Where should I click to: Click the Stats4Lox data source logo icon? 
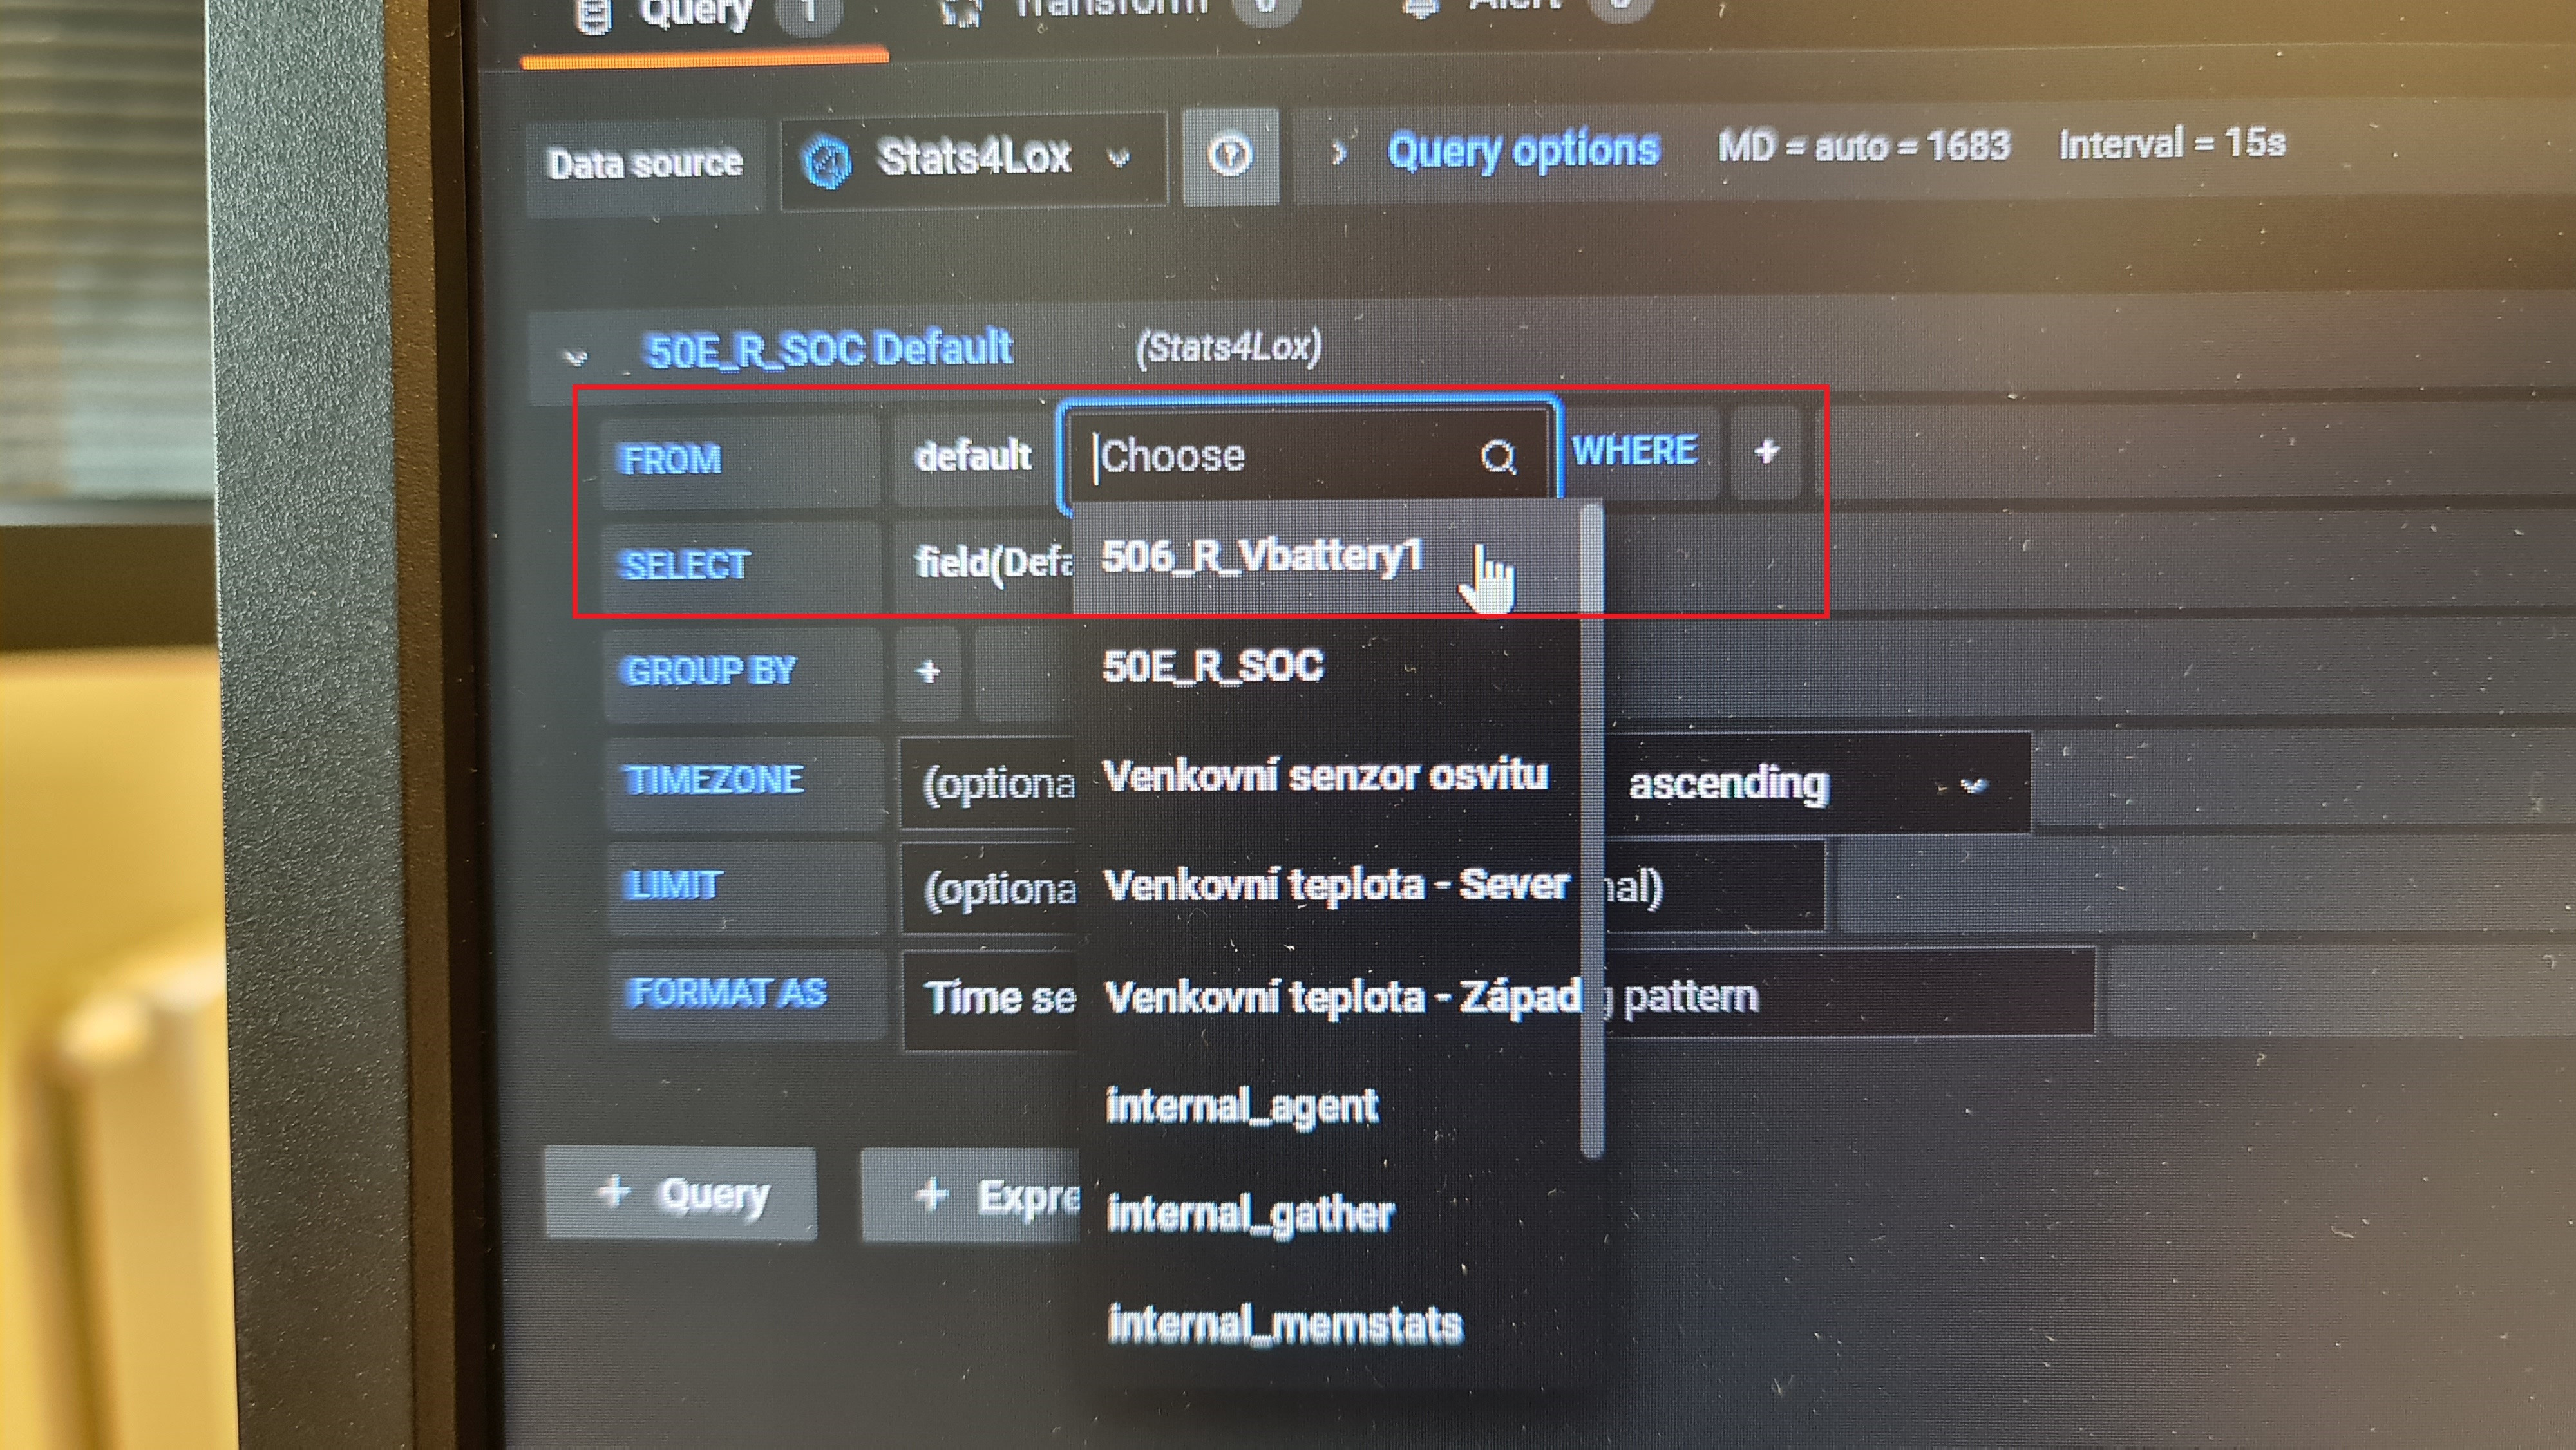tap(827, 161)
